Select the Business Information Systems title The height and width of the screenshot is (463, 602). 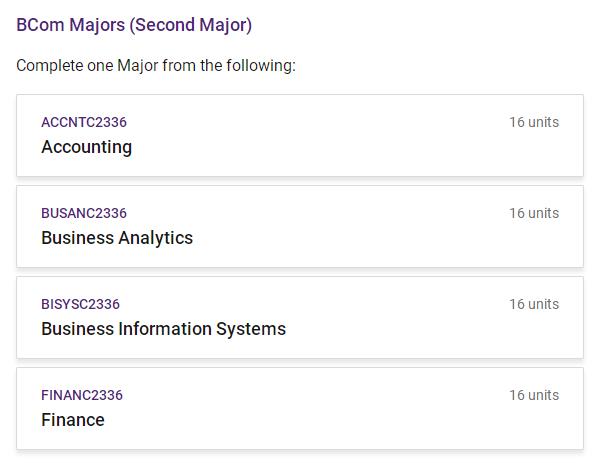pos(163,329)
